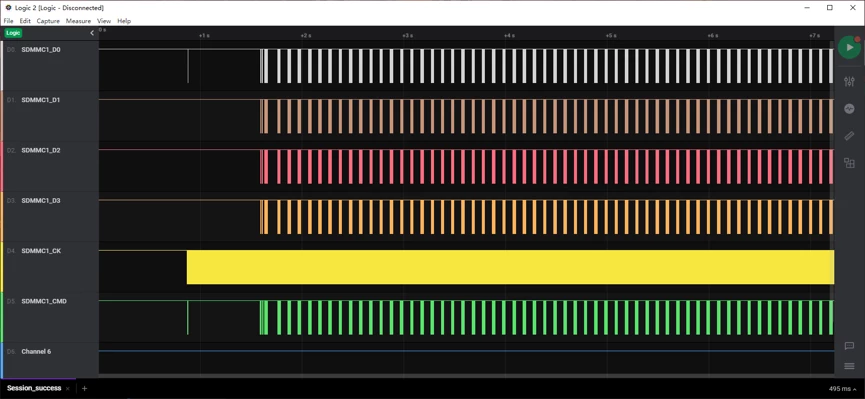Open the hamburger main menu icon
Image resolution: width=865 pixels, height=399 pixels.
point(850,366)
